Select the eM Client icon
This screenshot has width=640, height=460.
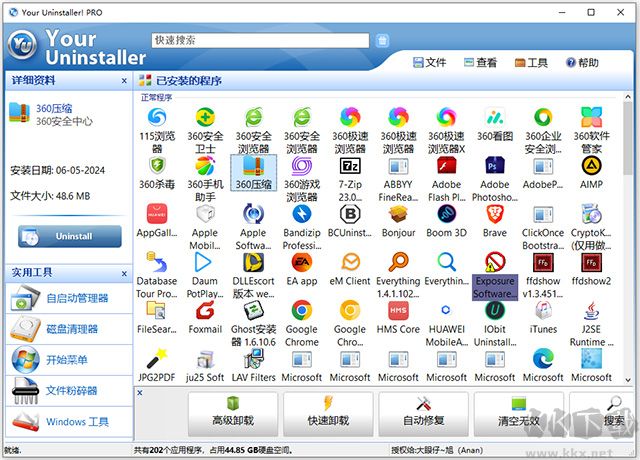point(350,262)
